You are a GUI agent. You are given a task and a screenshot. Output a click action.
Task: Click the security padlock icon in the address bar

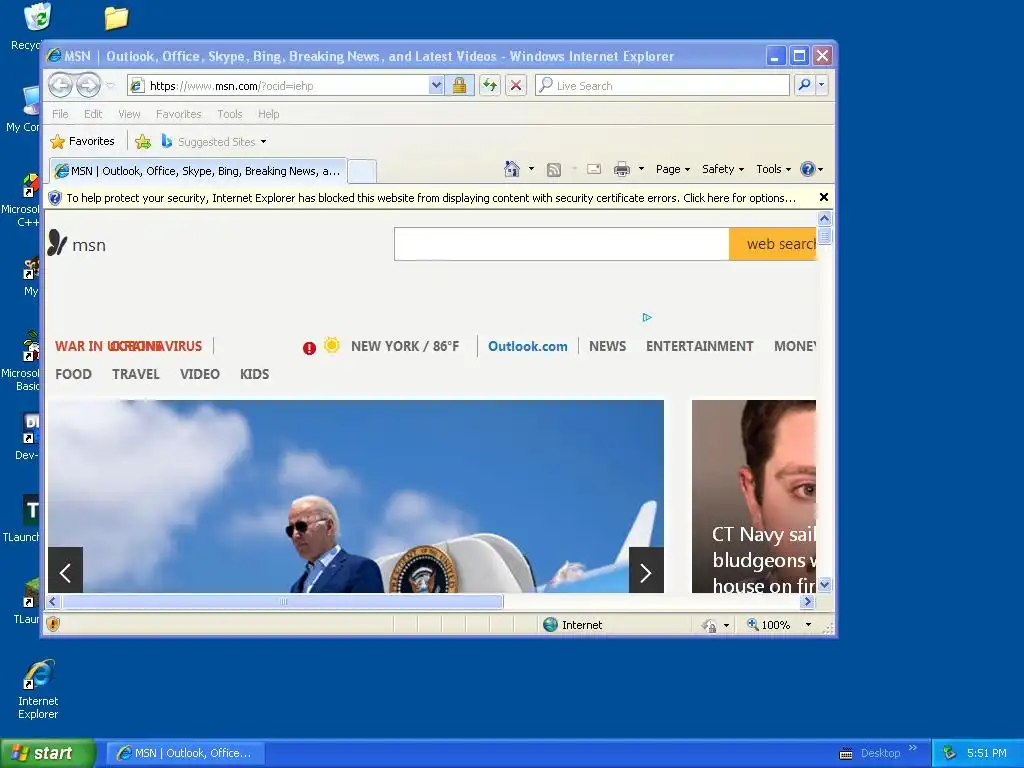[x=460, y=86]
